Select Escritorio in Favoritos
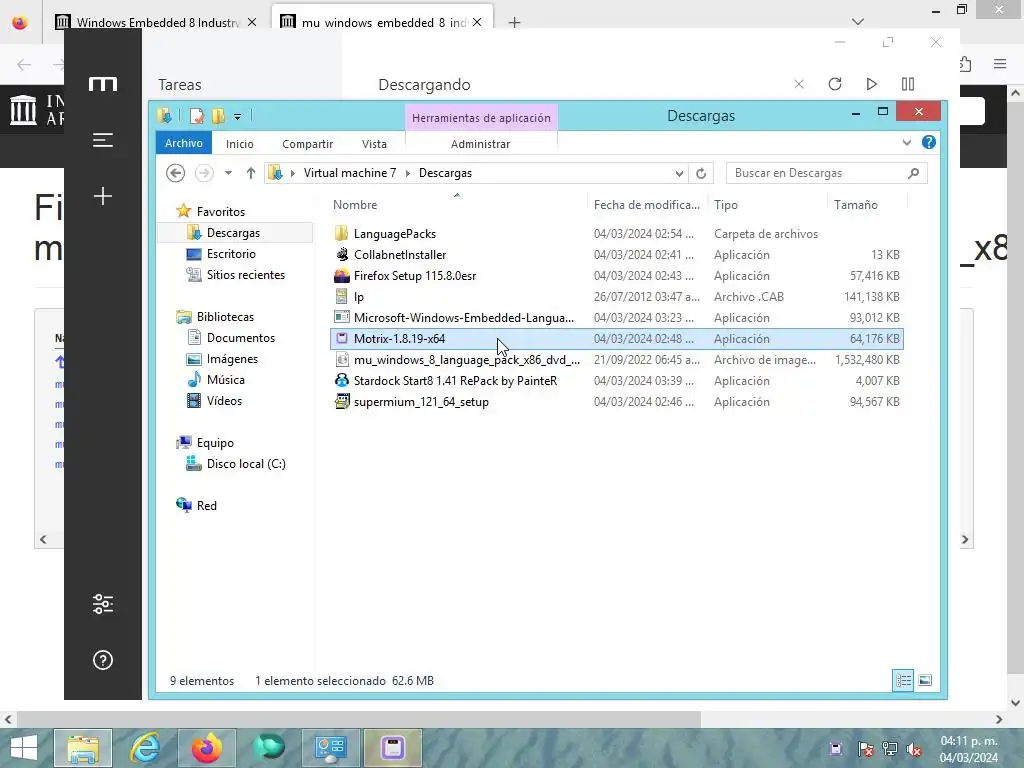This screenshot has height=768, width=1024. pos(231,254)
